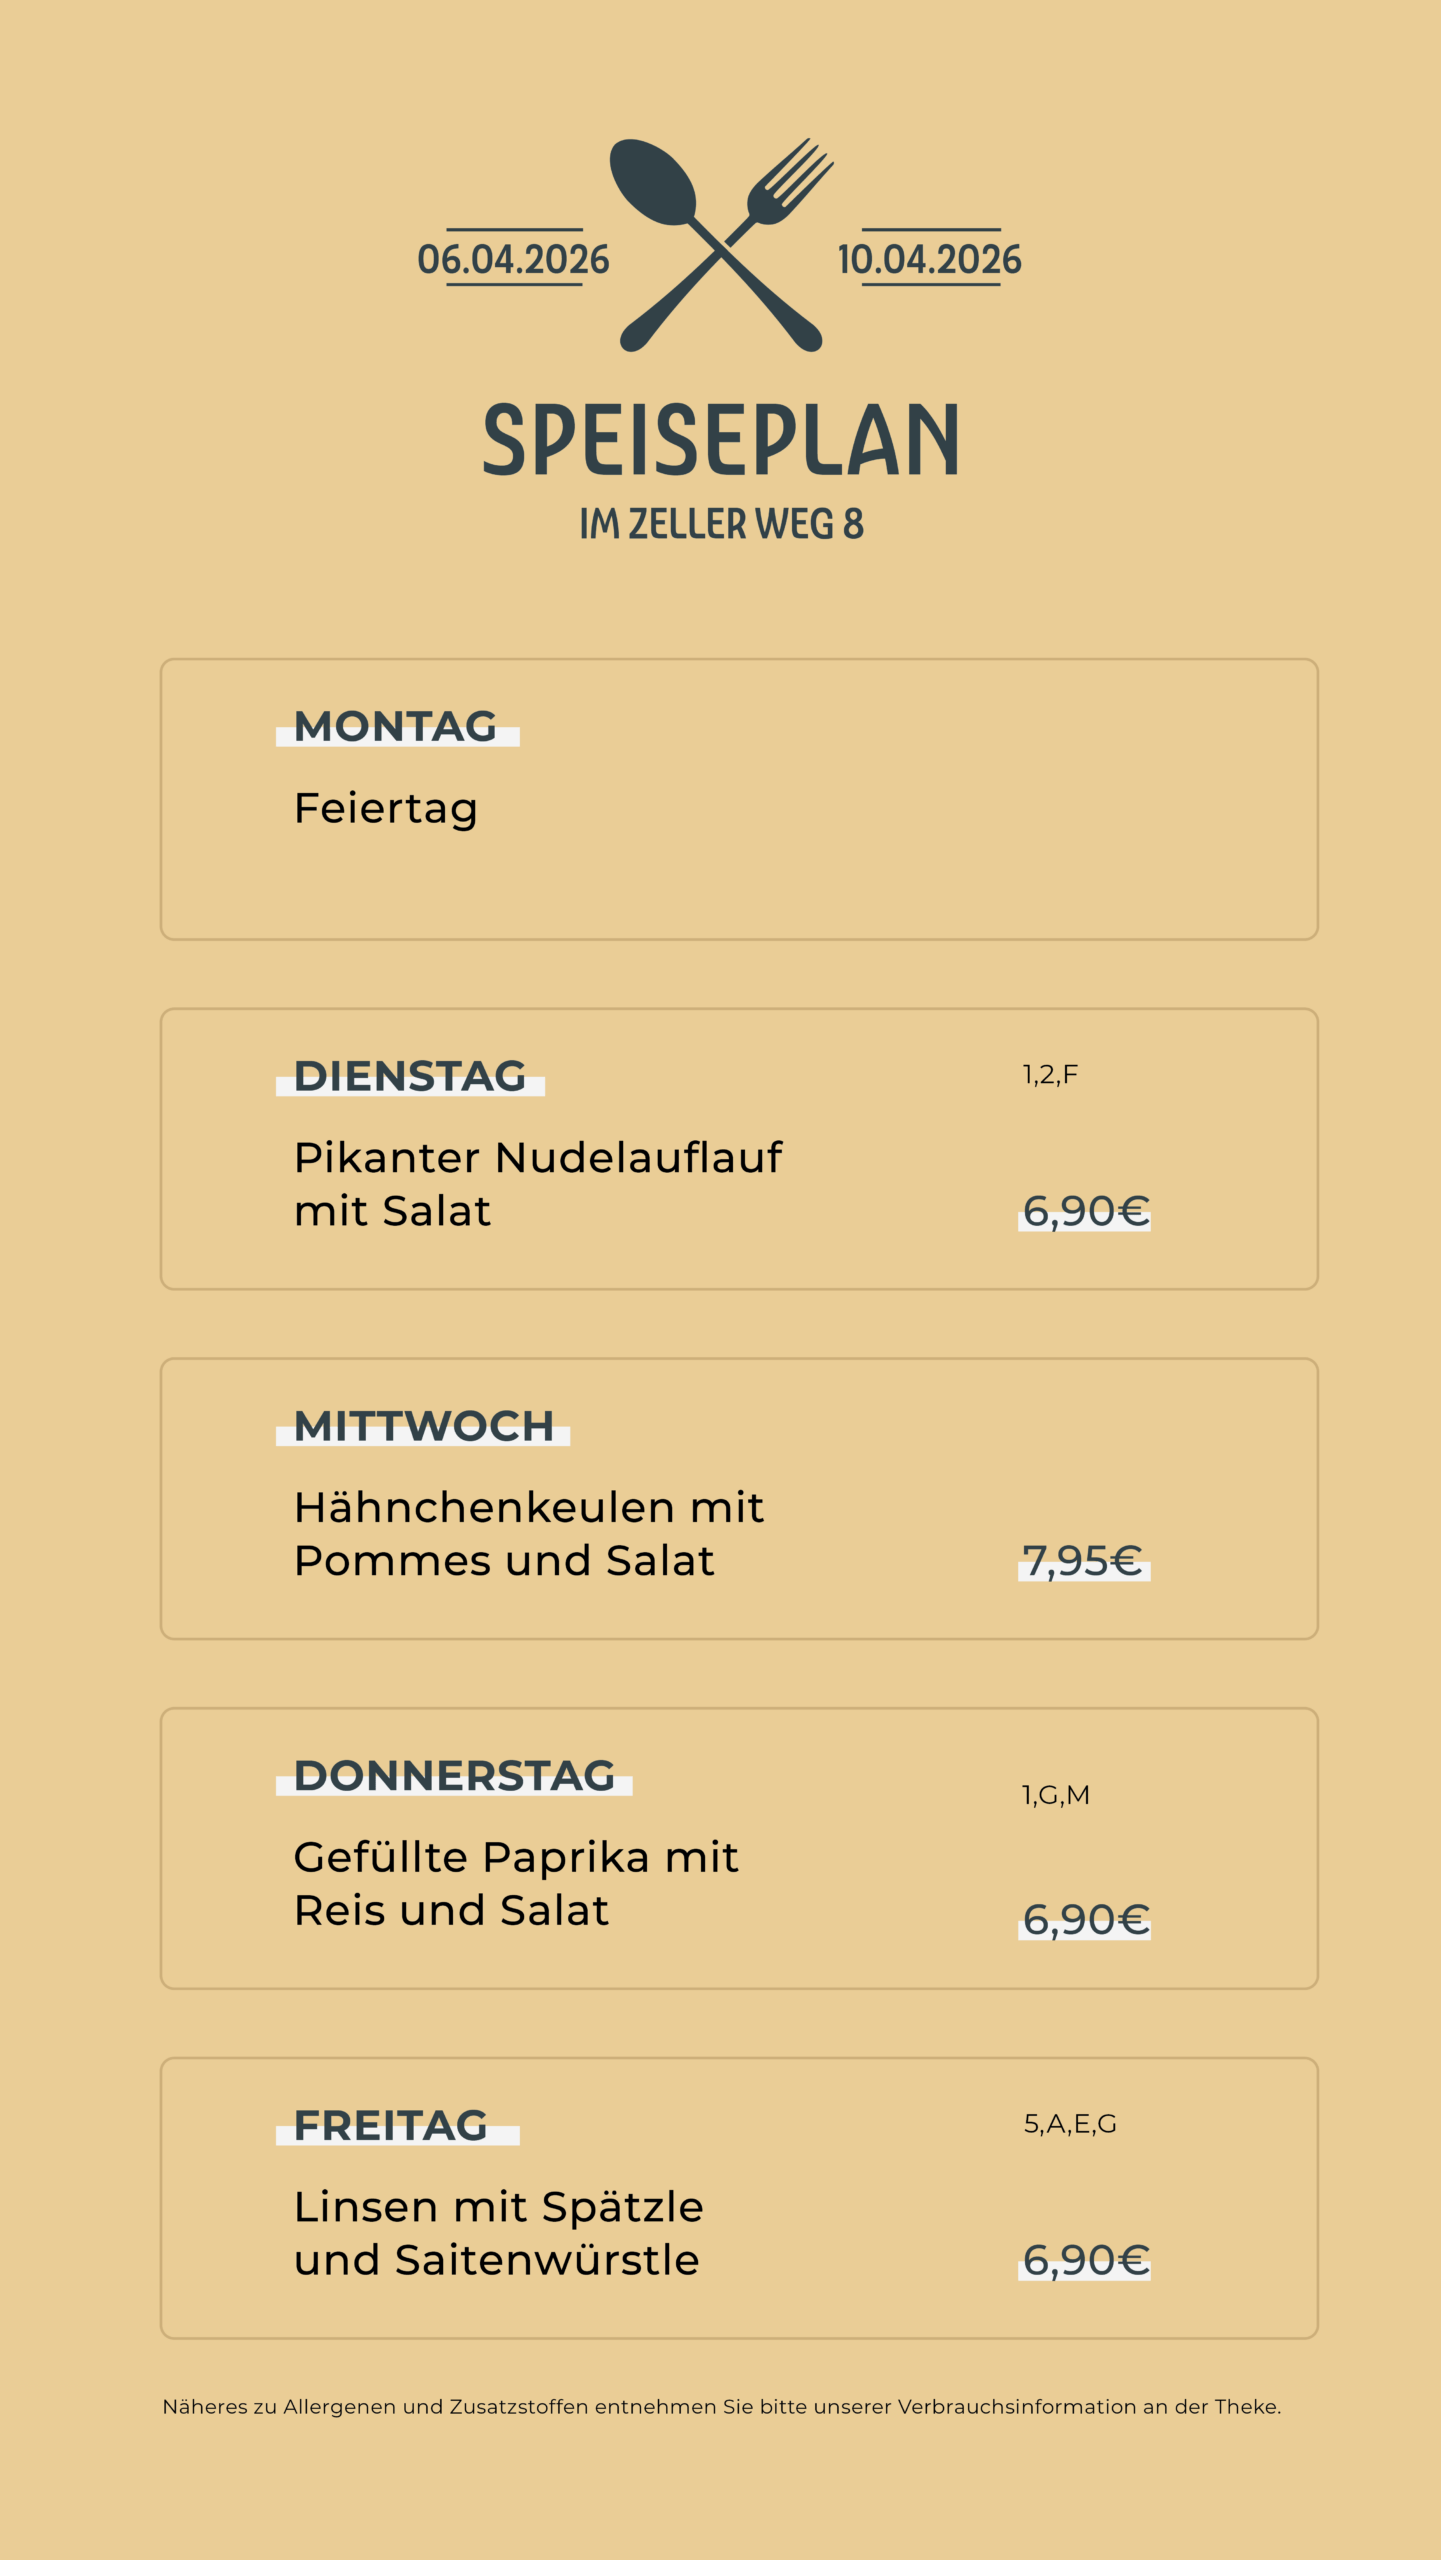
Task: Click the SPEISEPLAN title
Action: tap(721, 439)
